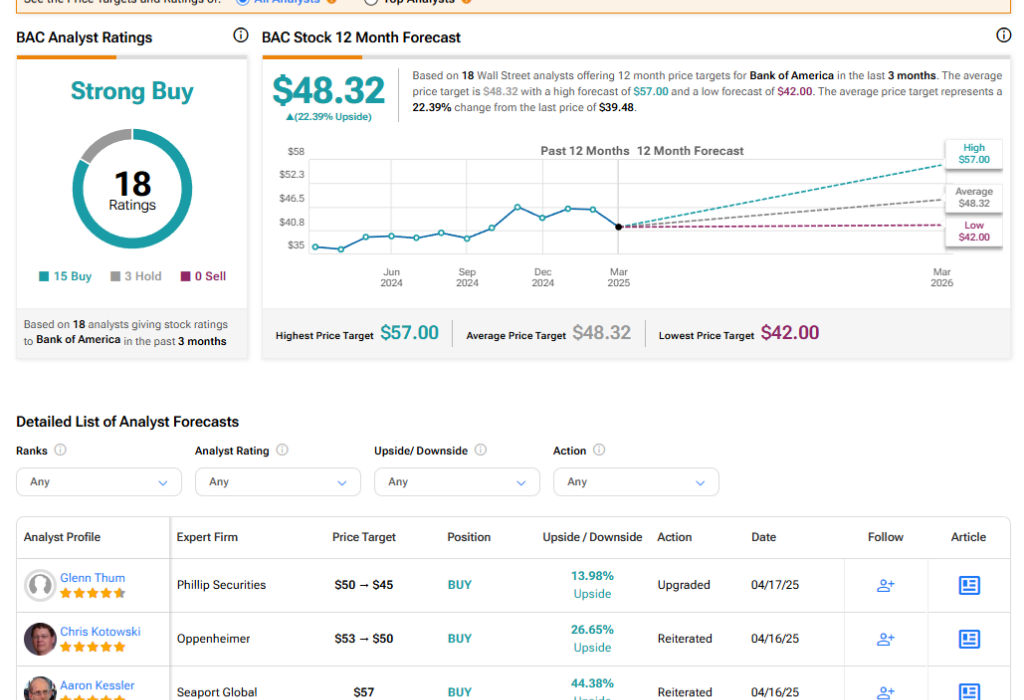Expand the Analyst Rating dropdown
1024x700 pixels.
278,482
